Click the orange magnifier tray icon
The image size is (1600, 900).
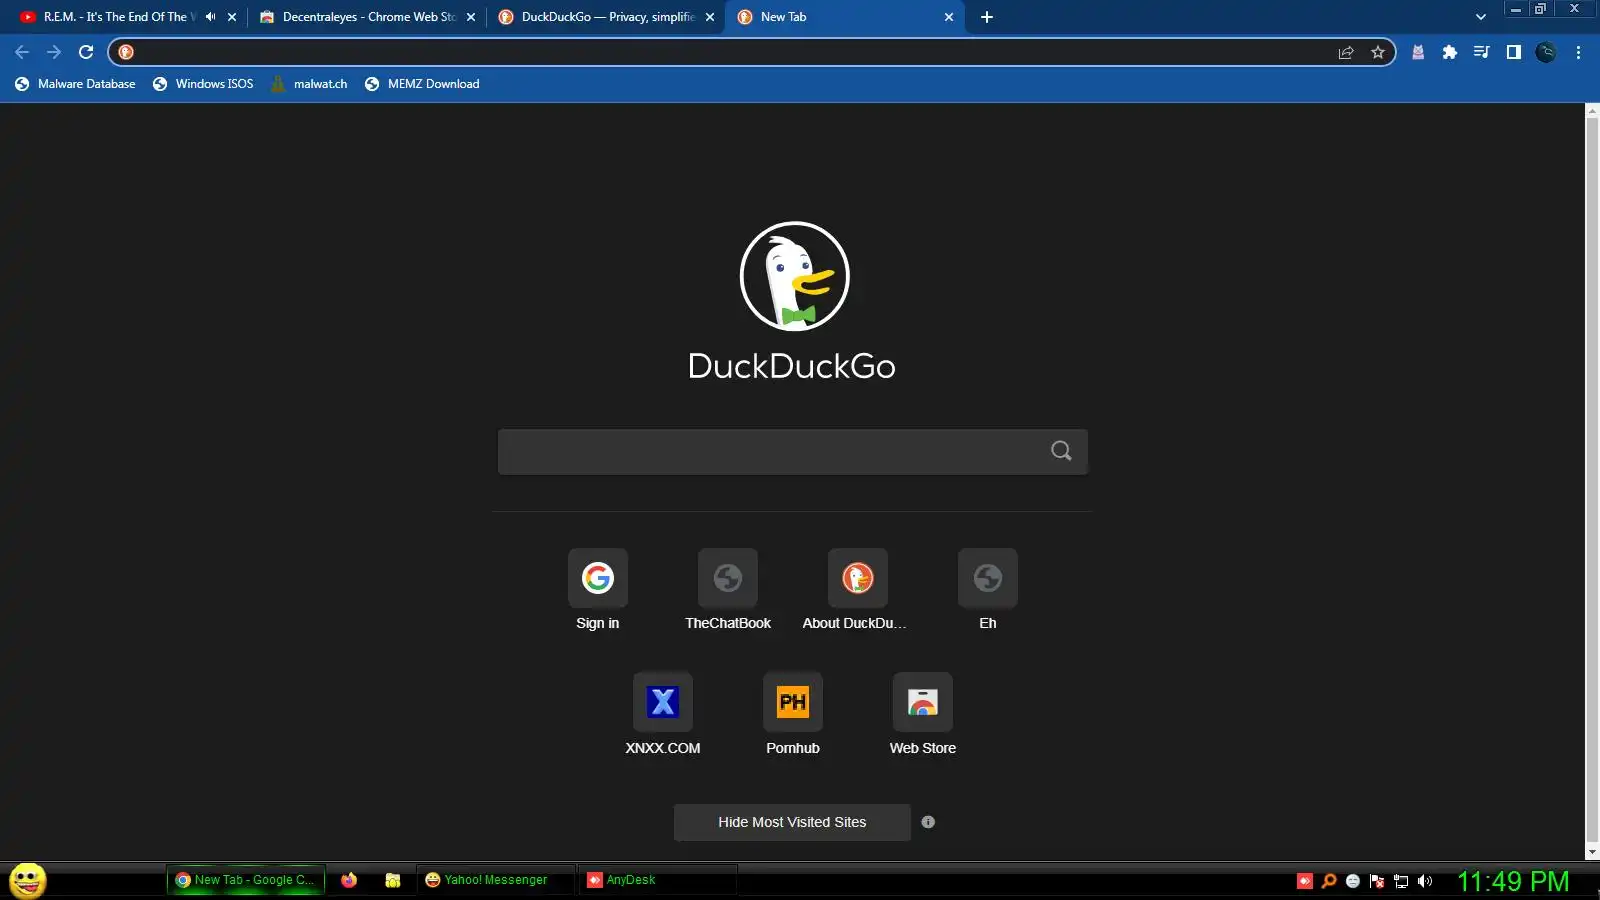(x=1329, y=881)
